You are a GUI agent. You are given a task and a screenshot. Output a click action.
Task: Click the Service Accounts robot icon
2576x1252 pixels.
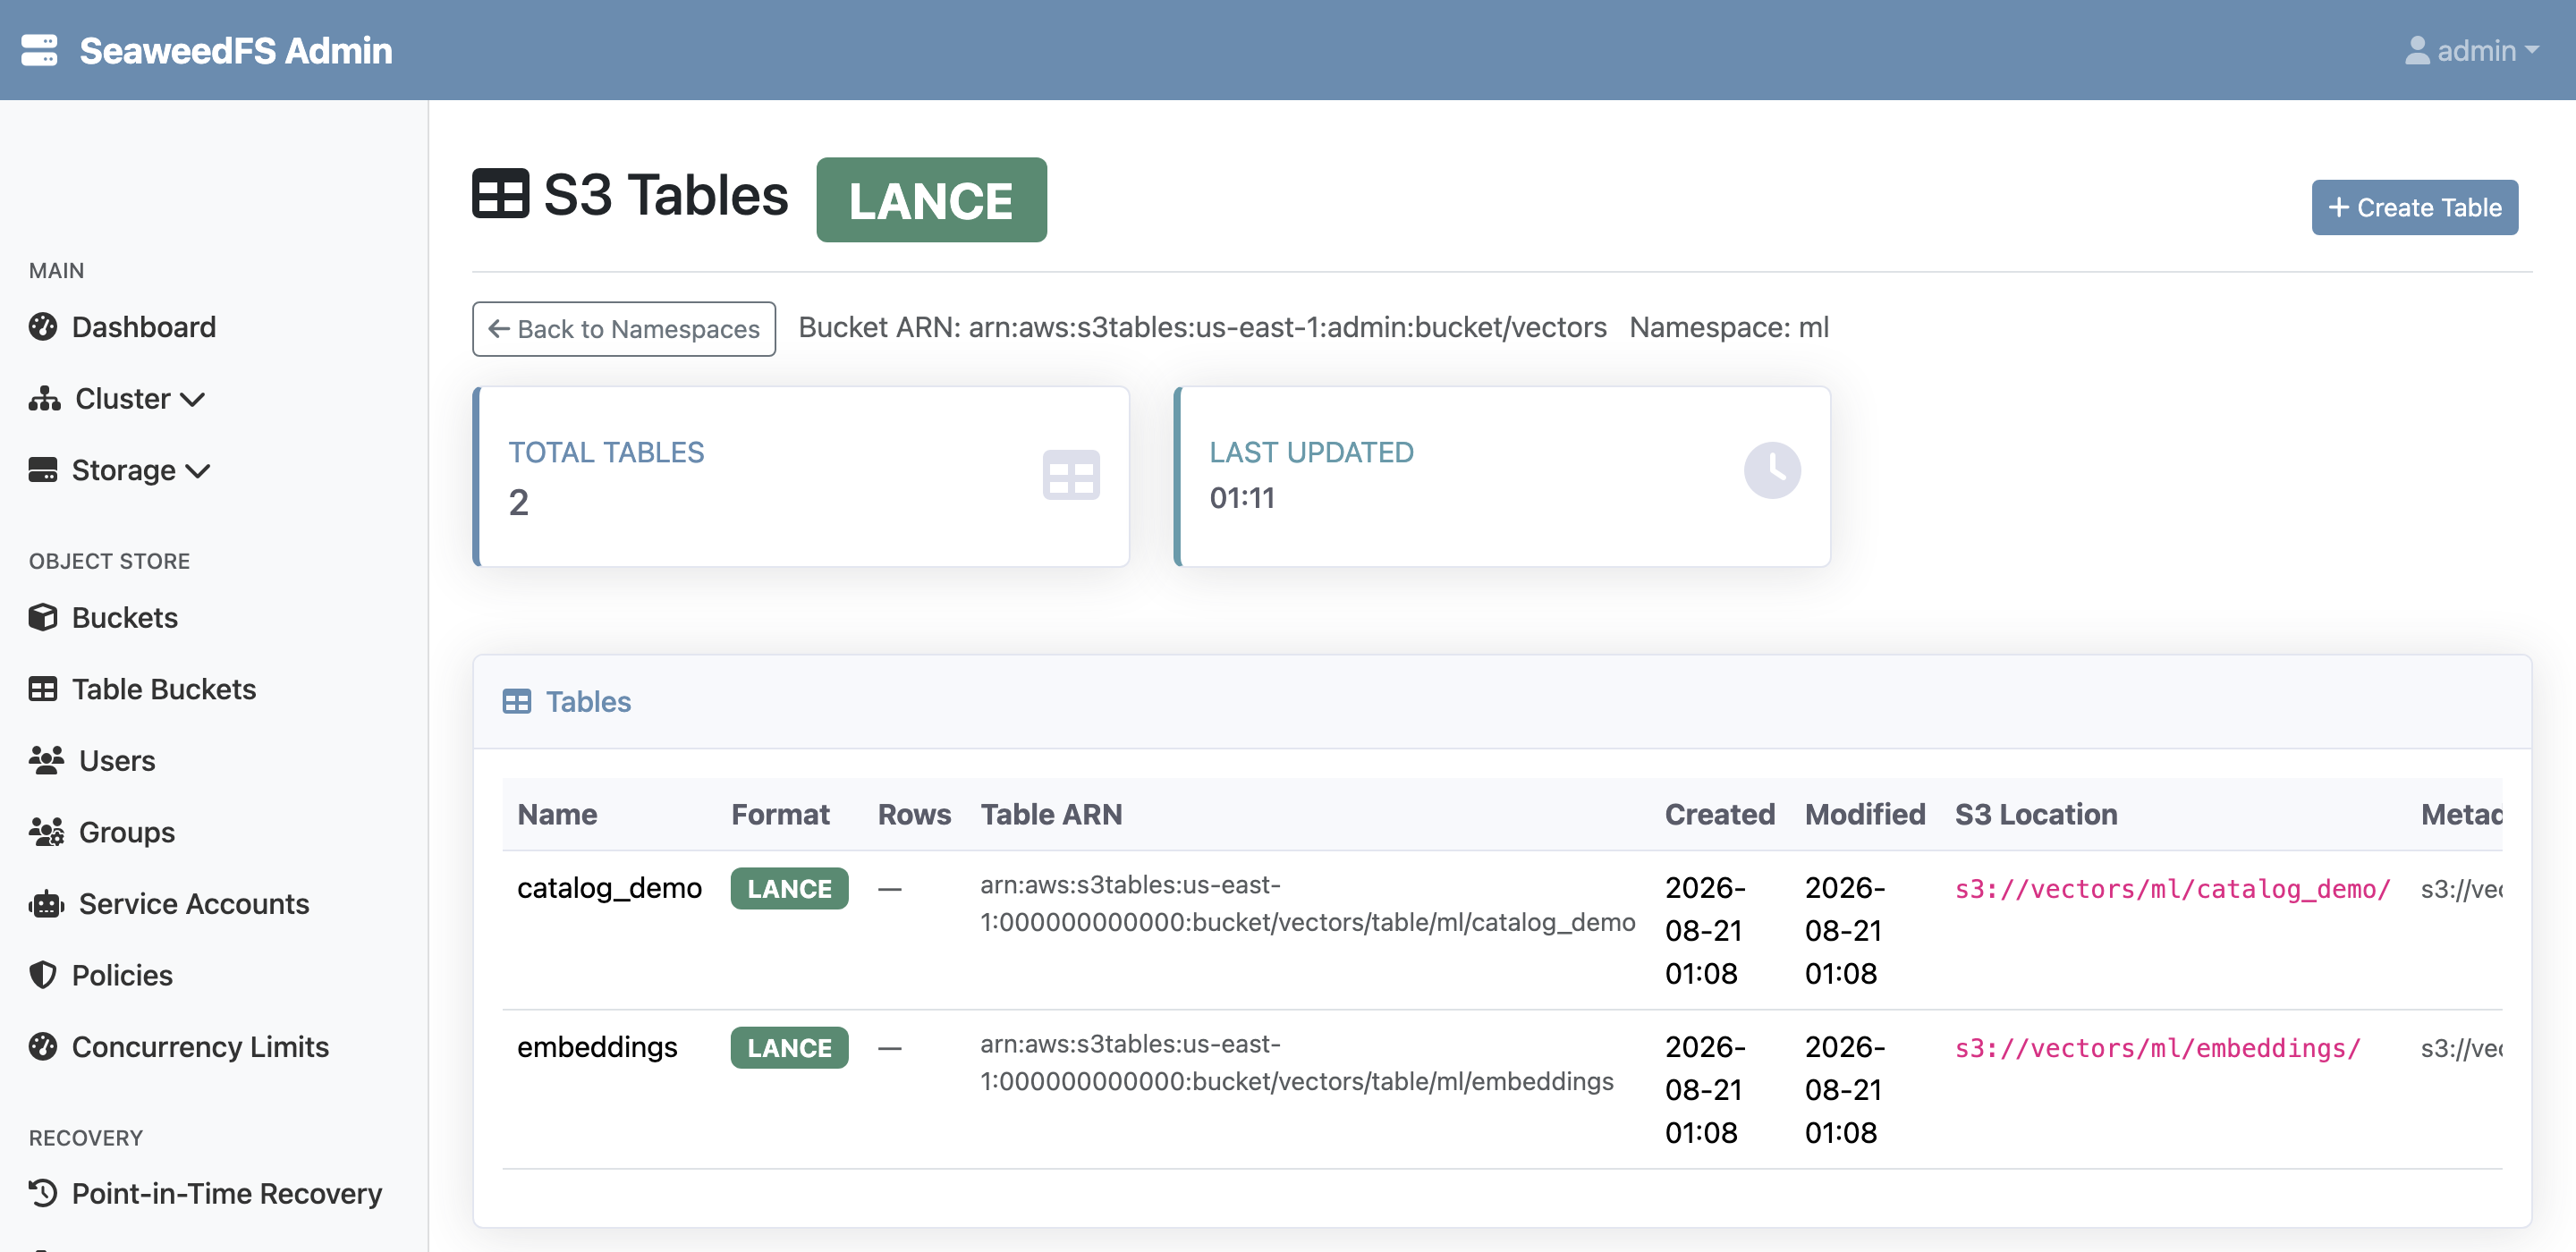(x=46, y=904)
